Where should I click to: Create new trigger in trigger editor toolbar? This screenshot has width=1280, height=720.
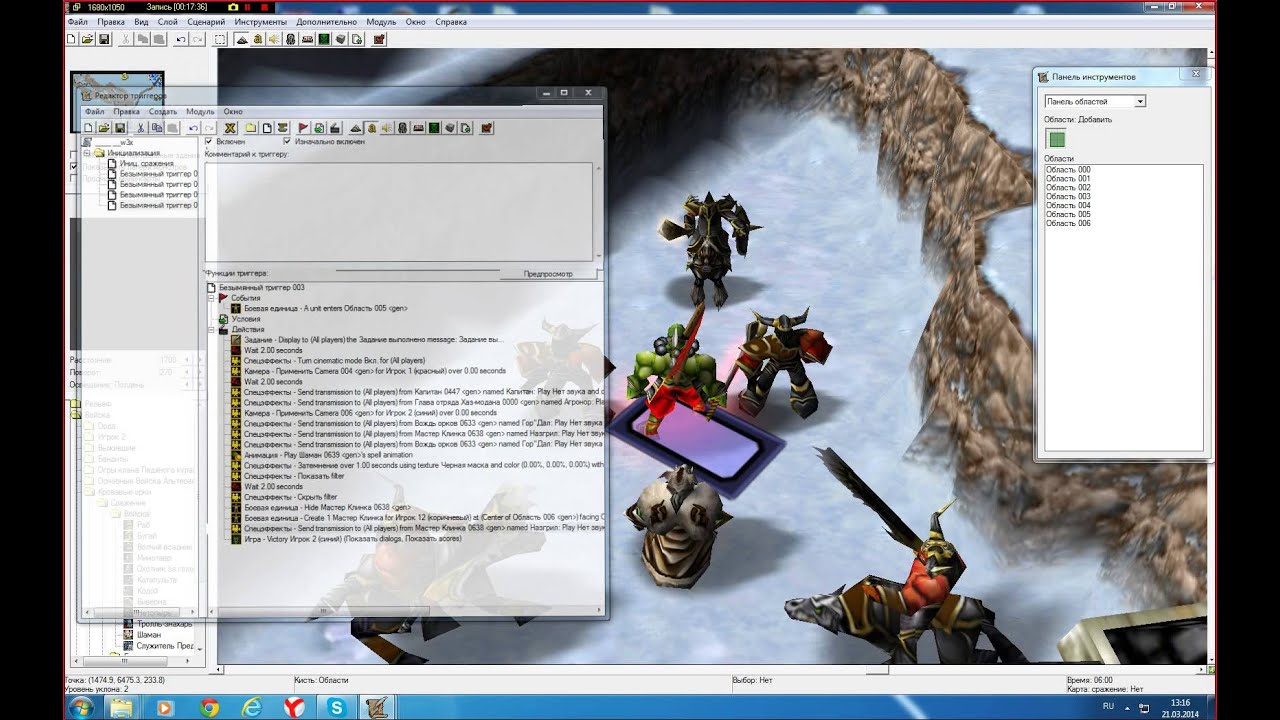(267, 128)
